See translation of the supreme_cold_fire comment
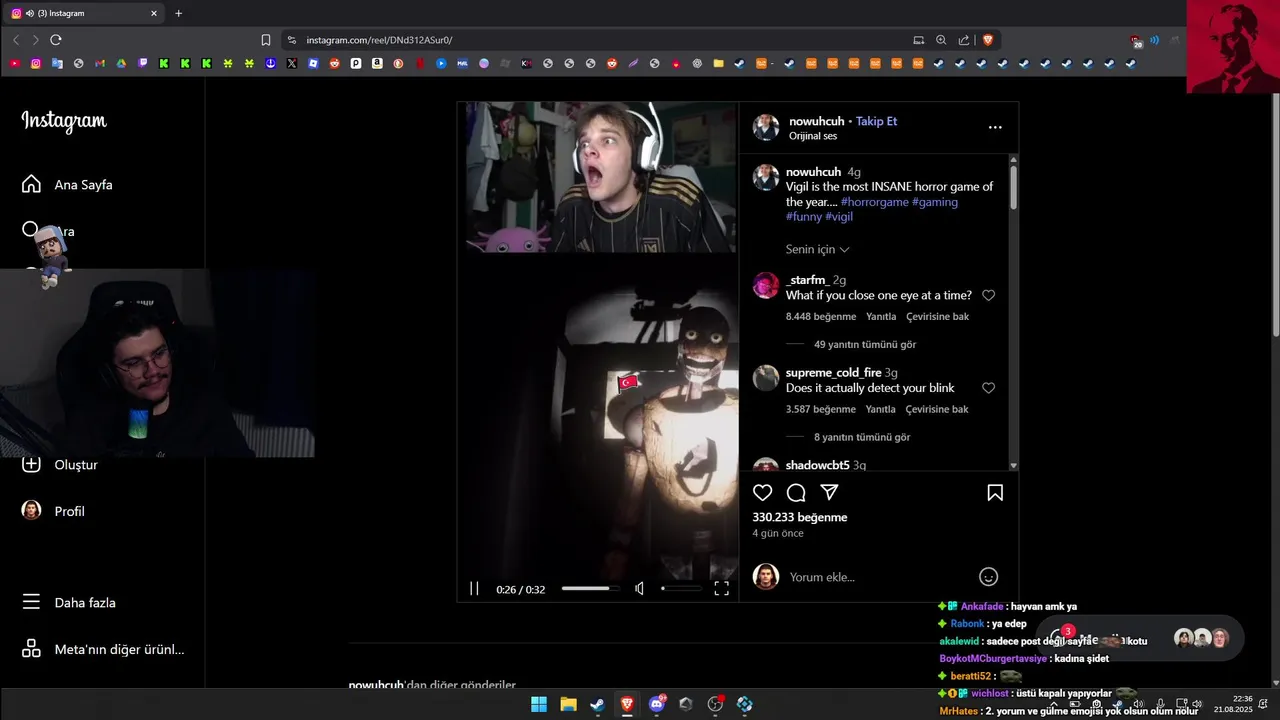 937,409
